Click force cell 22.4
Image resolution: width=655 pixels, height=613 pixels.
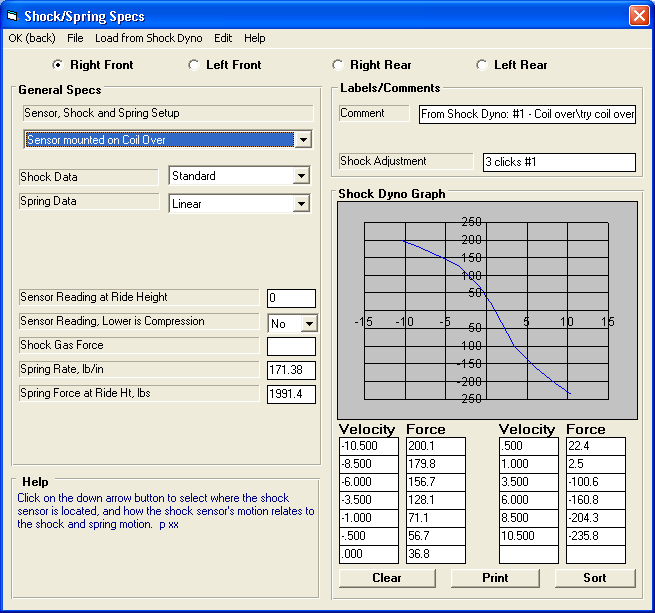click(x=596, y=446)
